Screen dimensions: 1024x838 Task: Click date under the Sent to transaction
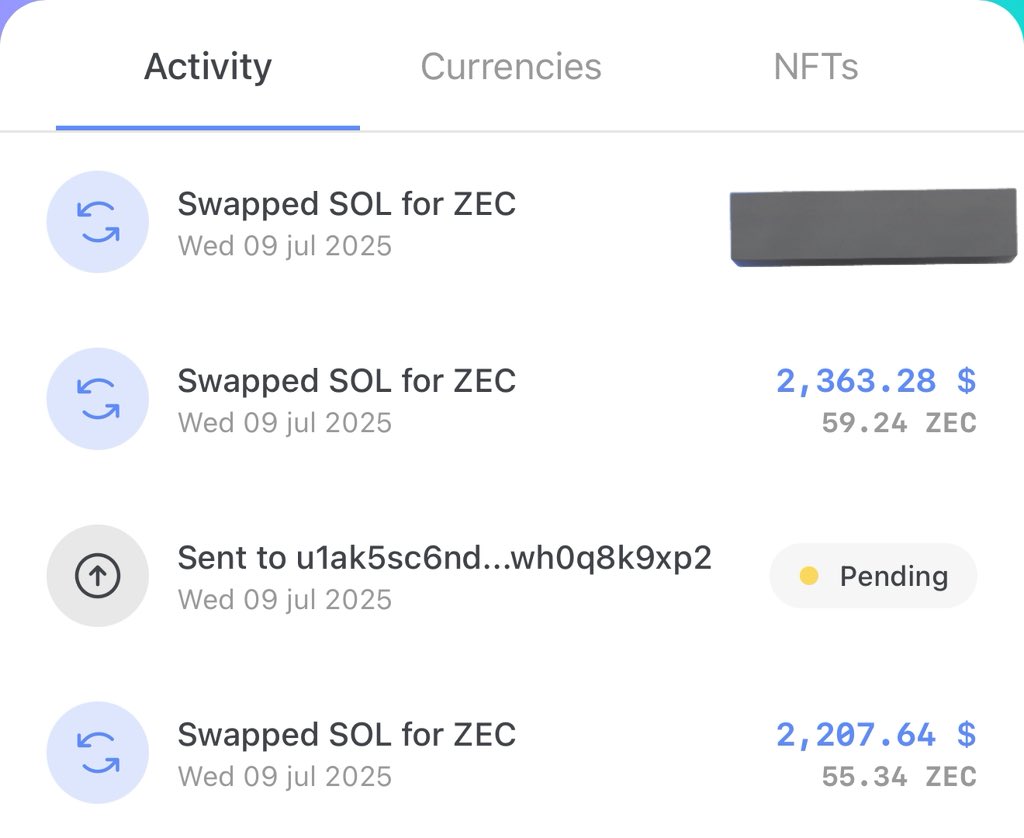click(x=285, y=600)
